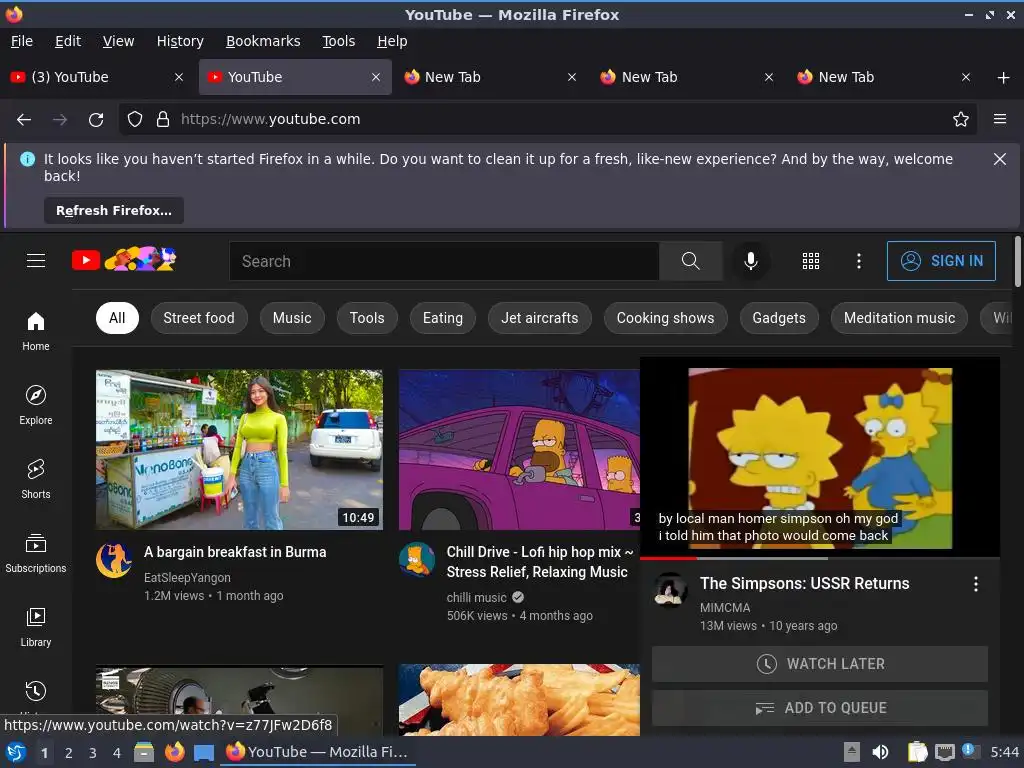Open the Bookmarks menu
This screenshot has height=768, width=1024.
click(263, 41)
